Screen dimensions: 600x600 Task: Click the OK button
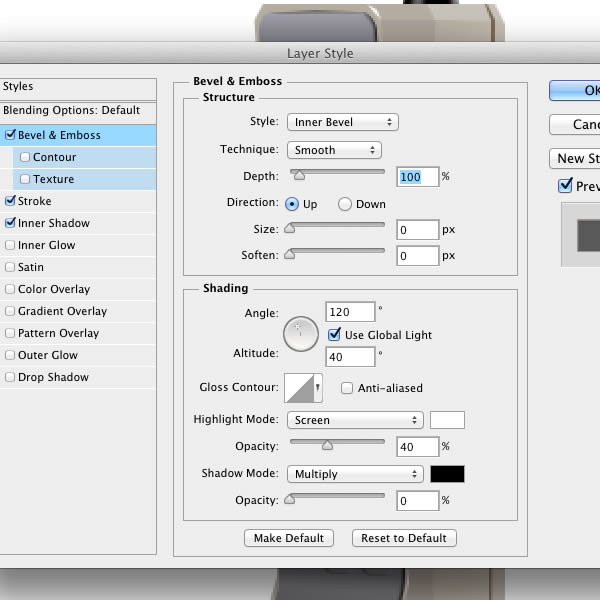coord(575,90)
